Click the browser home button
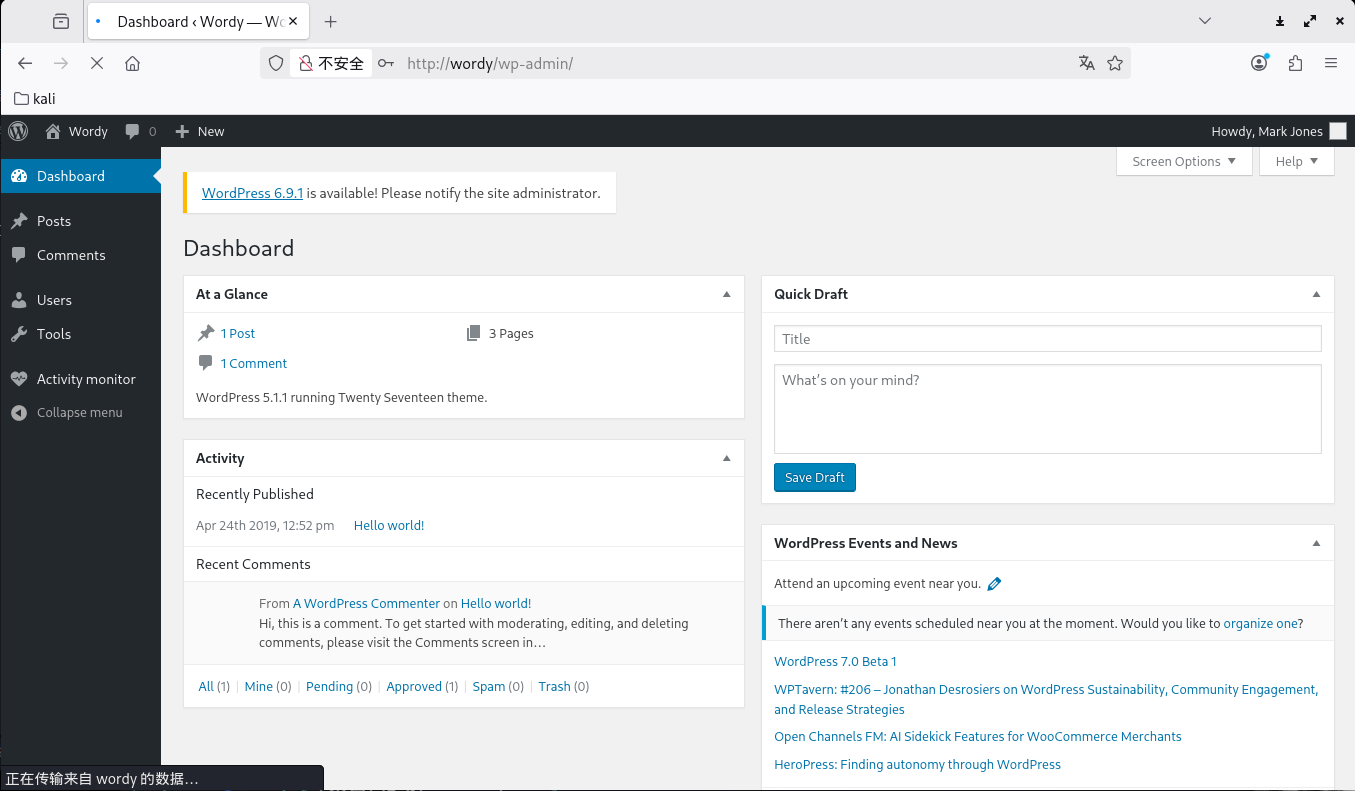Image resolution: width=1355 pixels, height=791 pixels. click(132, 63)
